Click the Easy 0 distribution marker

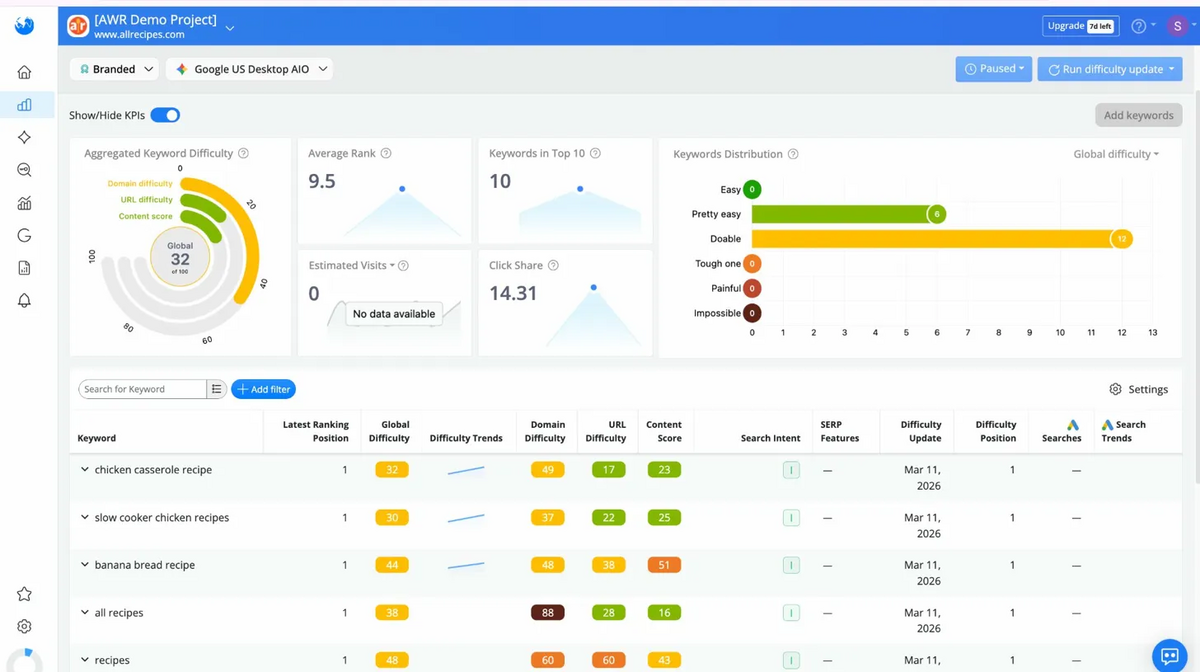pyautogui.click(x=752, y=189)
